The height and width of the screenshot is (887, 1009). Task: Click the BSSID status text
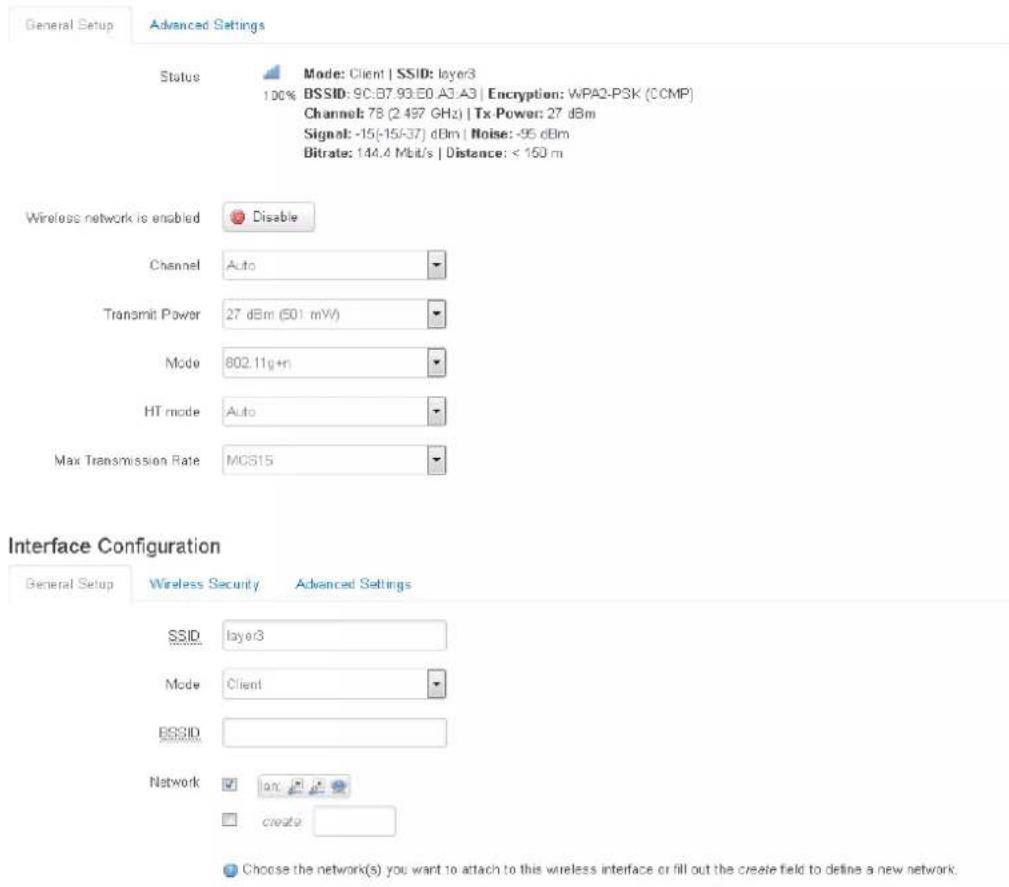pos(391,94)
